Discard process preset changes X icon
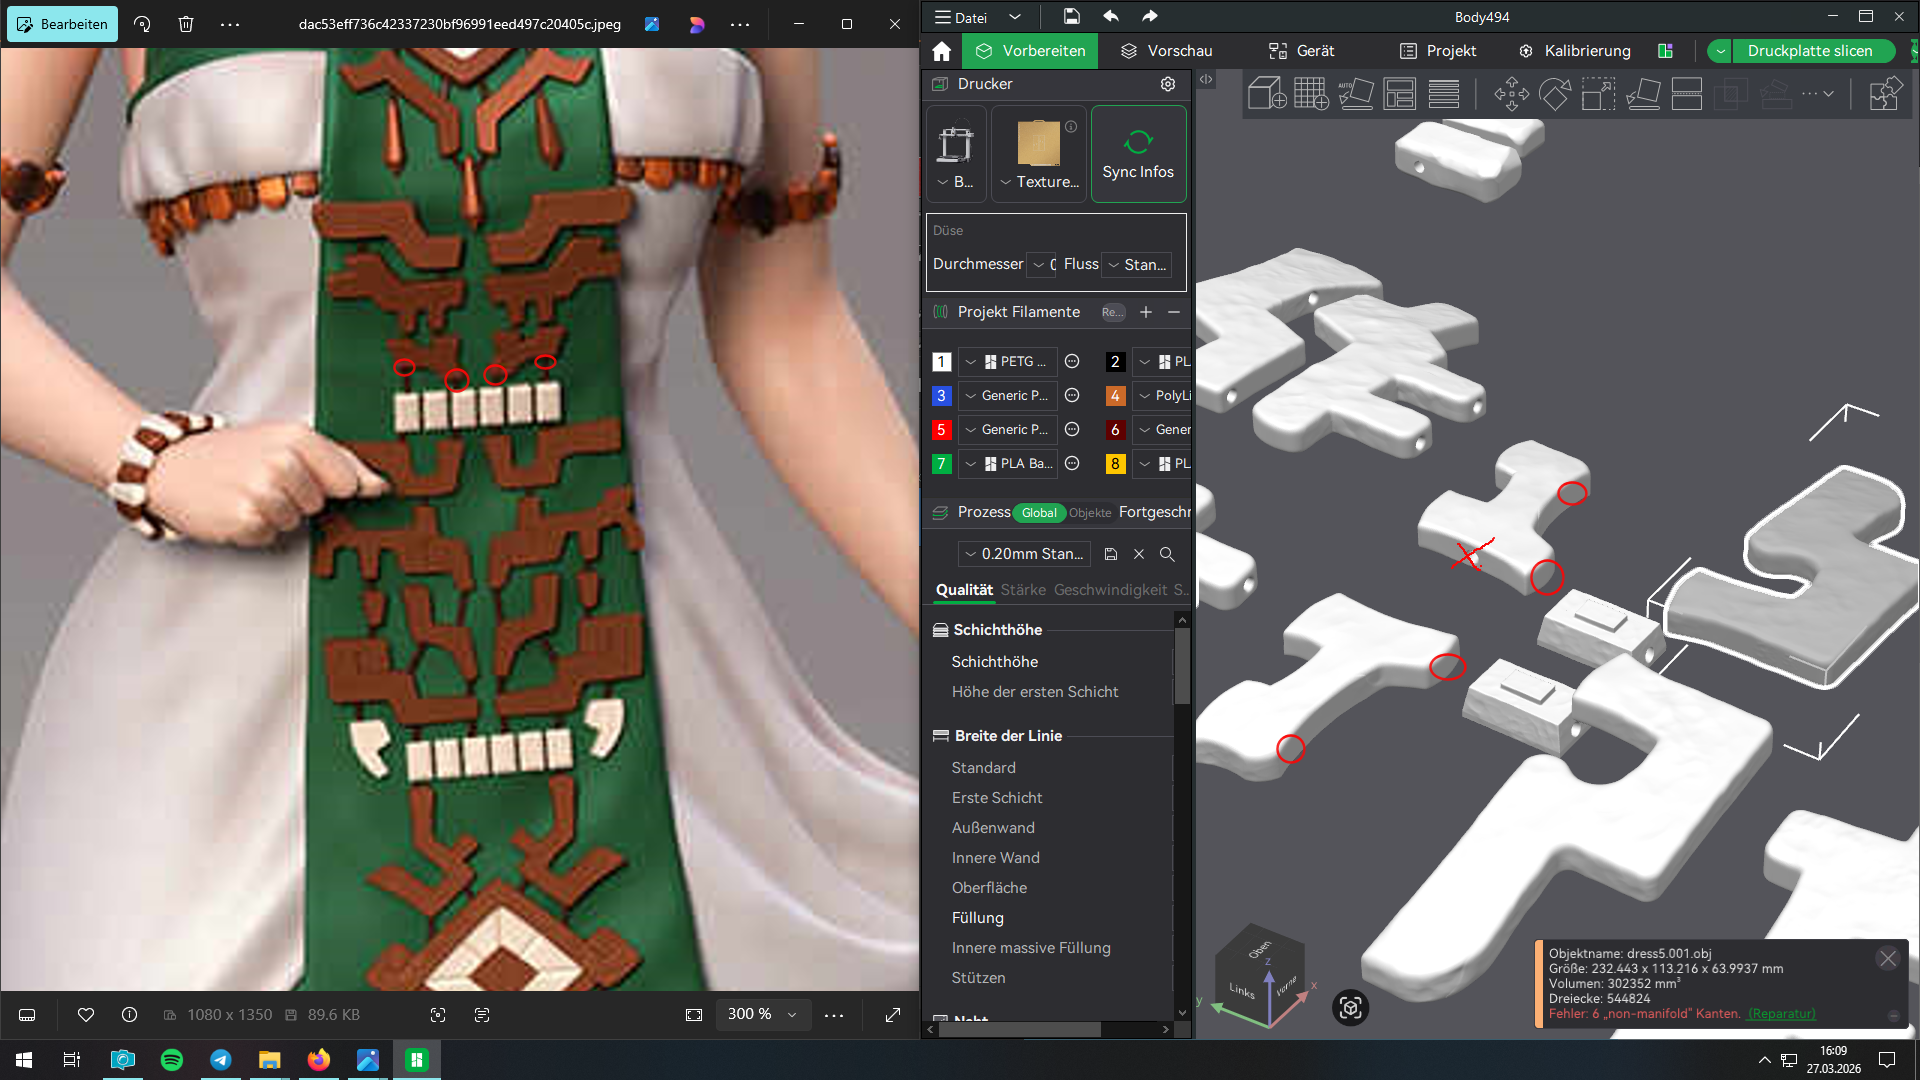This screenshot has width=1920, height=1080. tap(1139, 554)
